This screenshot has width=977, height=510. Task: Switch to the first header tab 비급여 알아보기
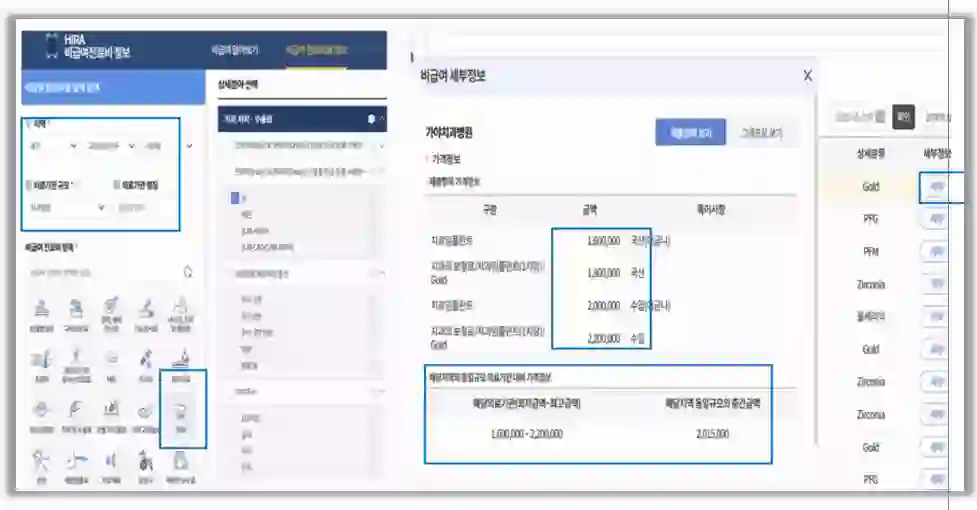click(x=234, y=49)
